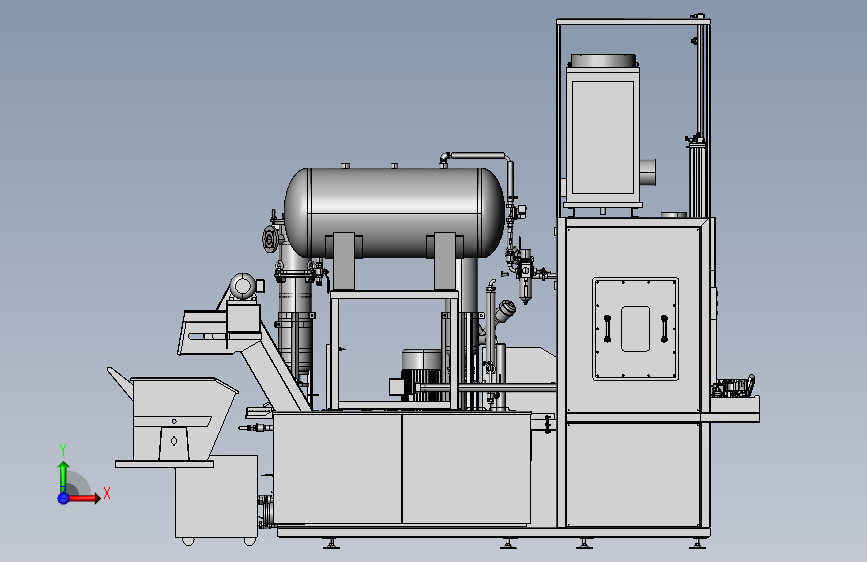867x562 pixels.
Task: Select the tall rectangular collector unit on top
Action: tap(602, 136)
